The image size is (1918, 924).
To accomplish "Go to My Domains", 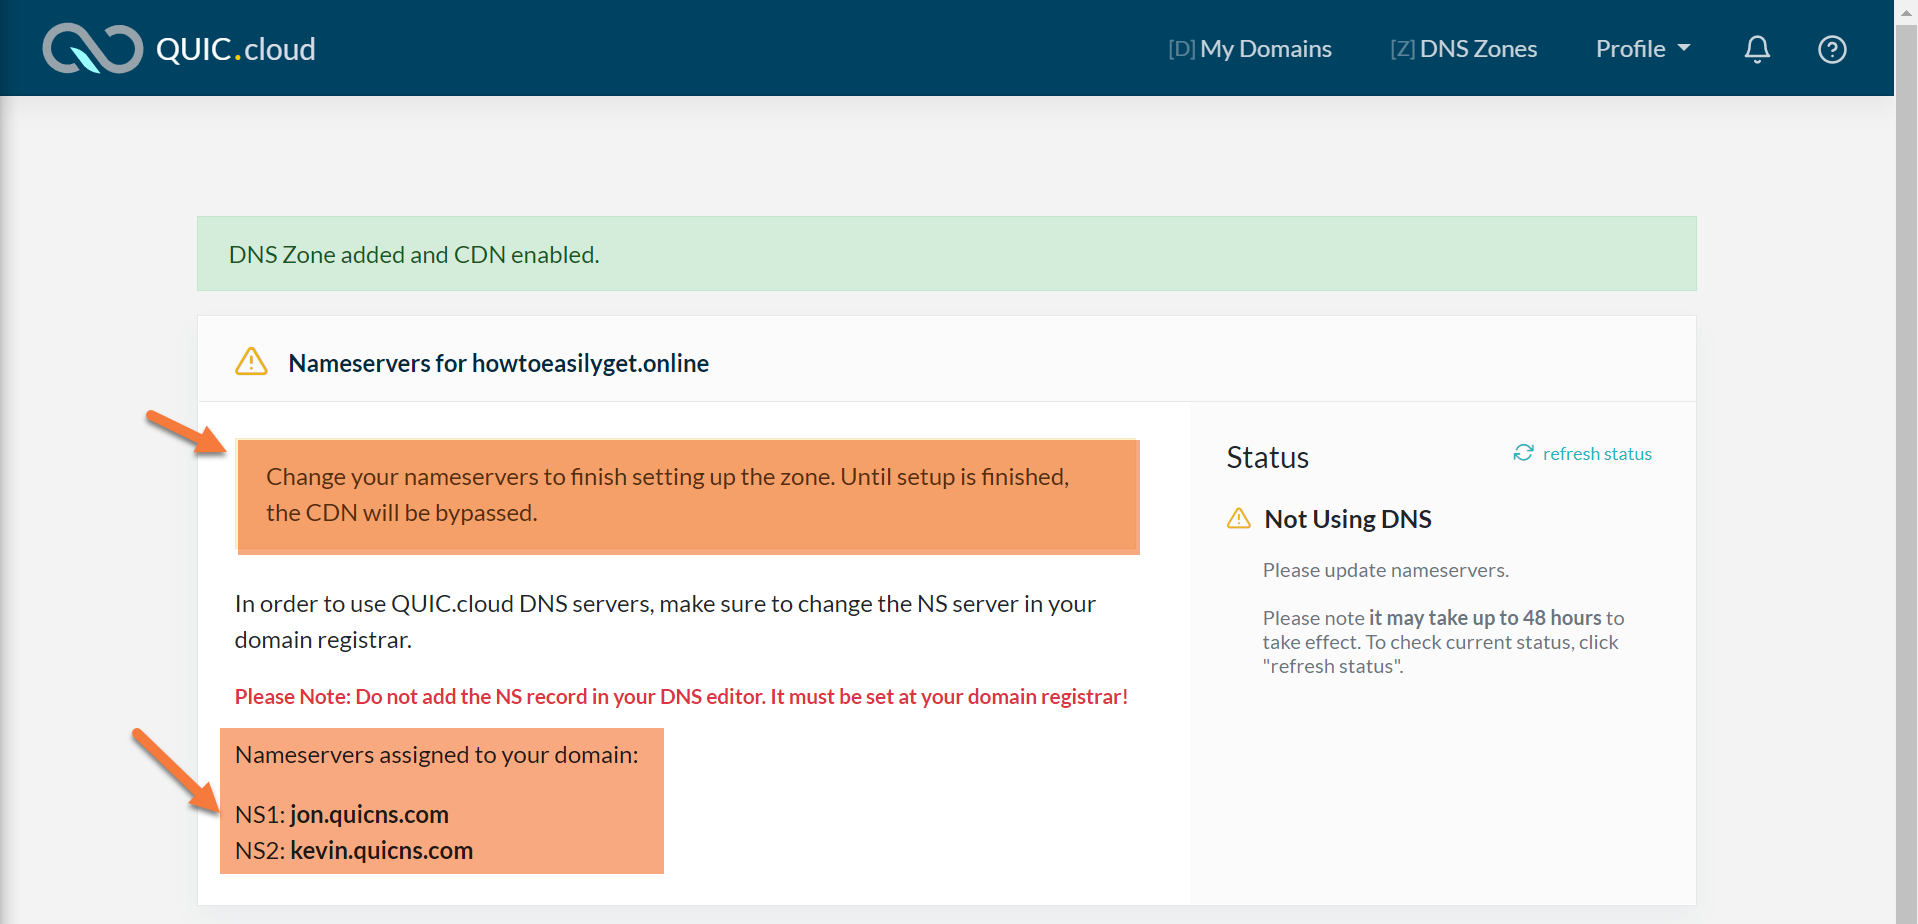I will 1250,49.
